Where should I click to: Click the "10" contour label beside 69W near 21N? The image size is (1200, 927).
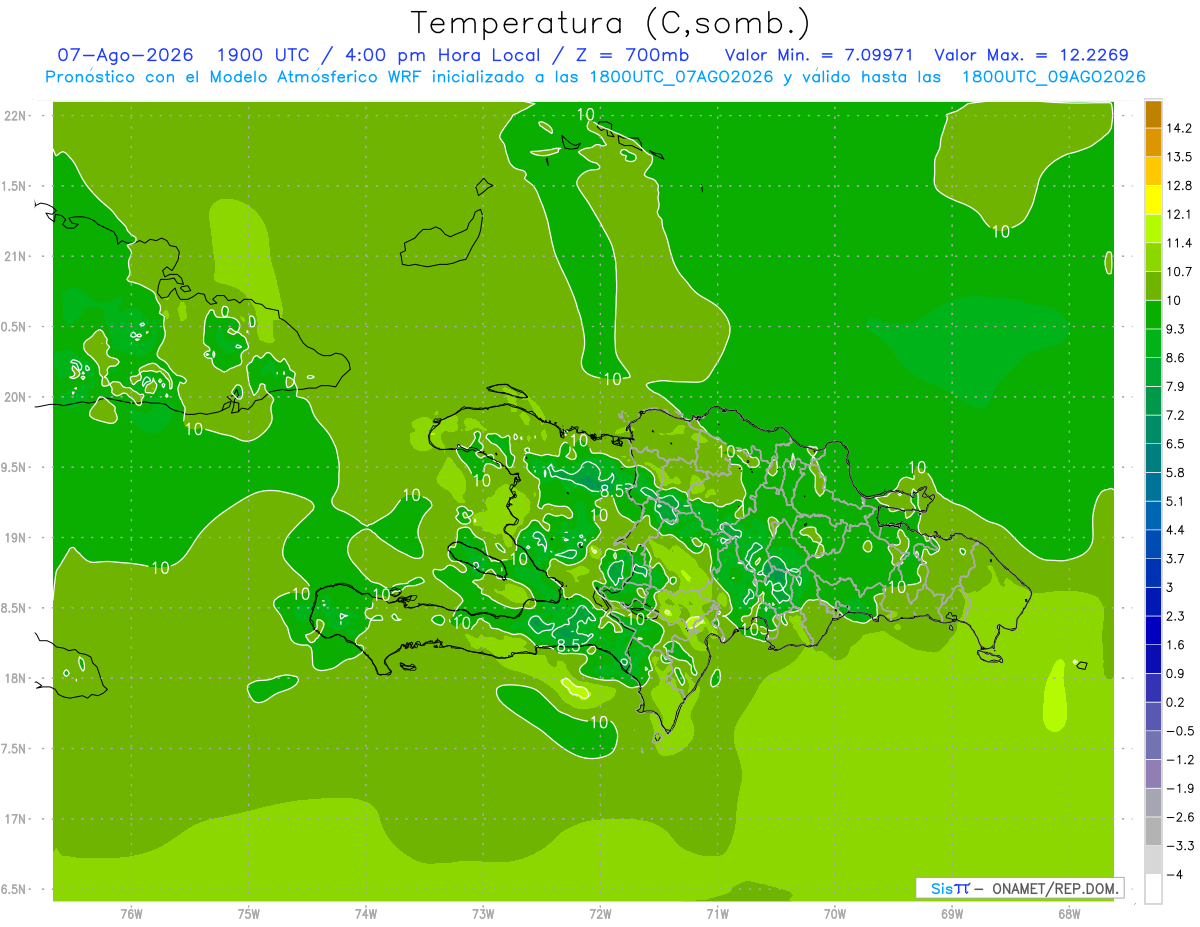[1000, 231]
